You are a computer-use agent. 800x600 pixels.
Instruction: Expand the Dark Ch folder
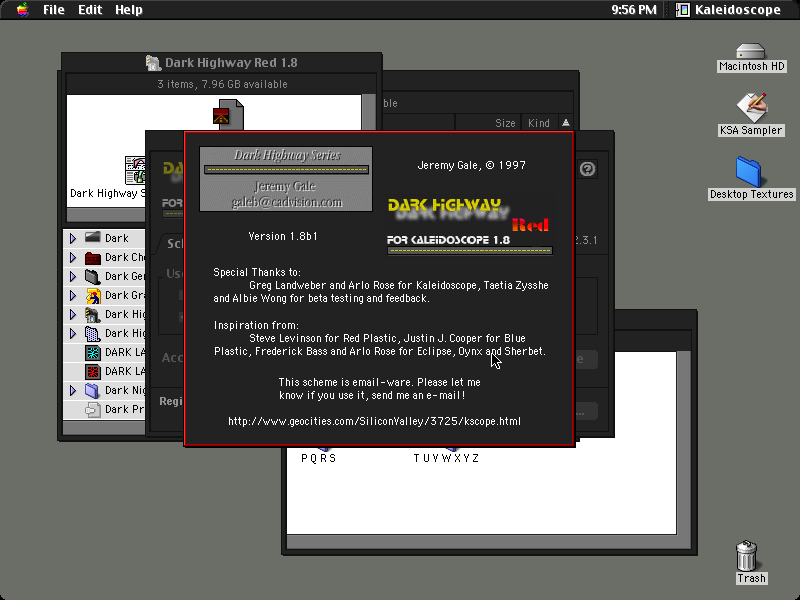(x=72, y=257)
